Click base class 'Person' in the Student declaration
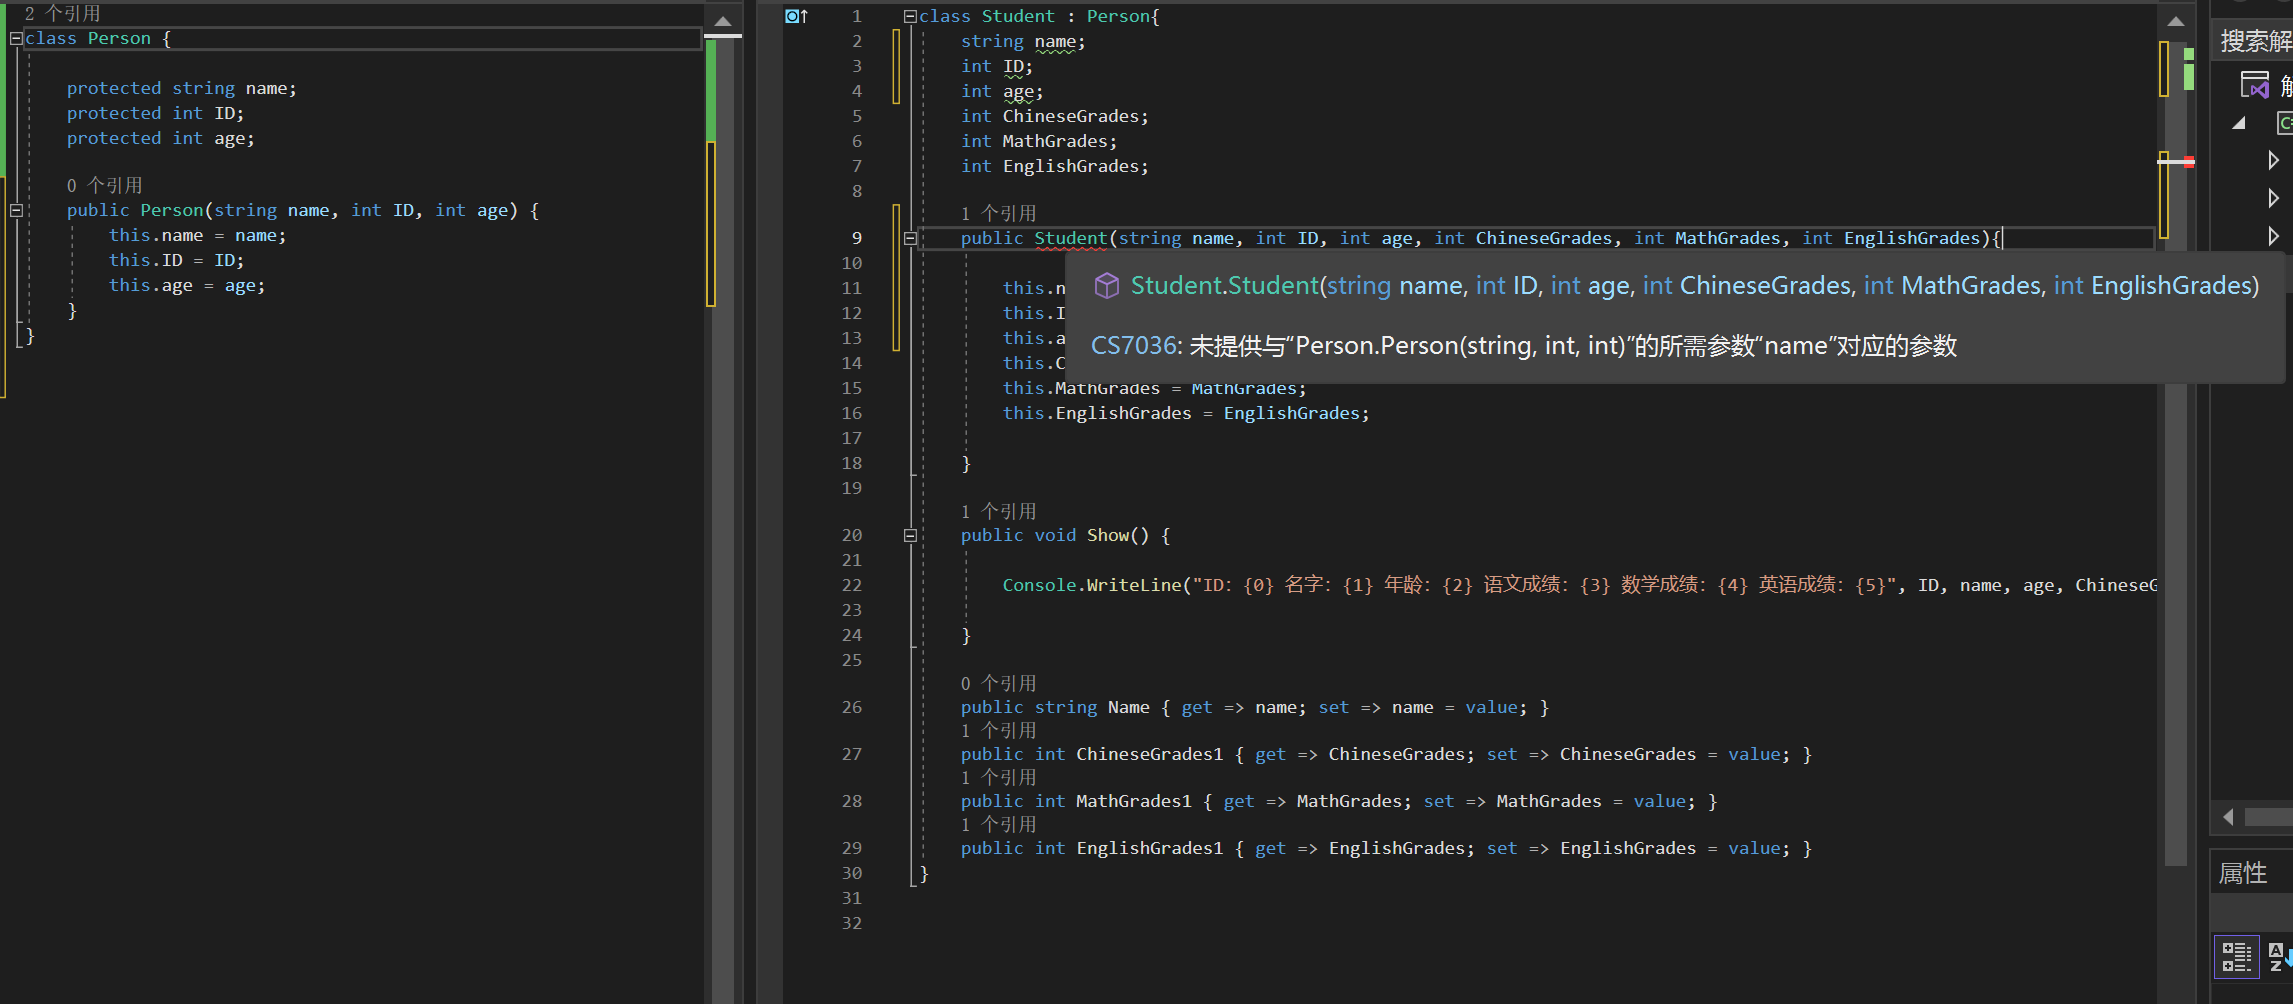Screen dimensions: 2293x1004 click(1118, 16)
